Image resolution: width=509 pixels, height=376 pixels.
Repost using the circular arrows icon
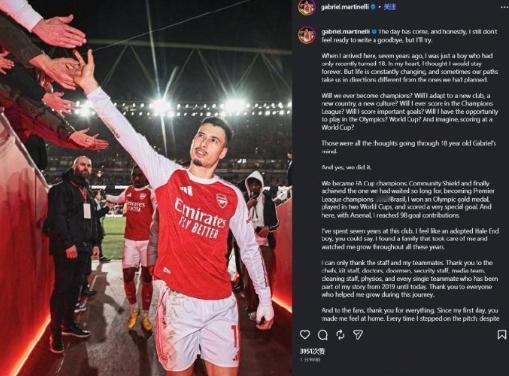340,335
